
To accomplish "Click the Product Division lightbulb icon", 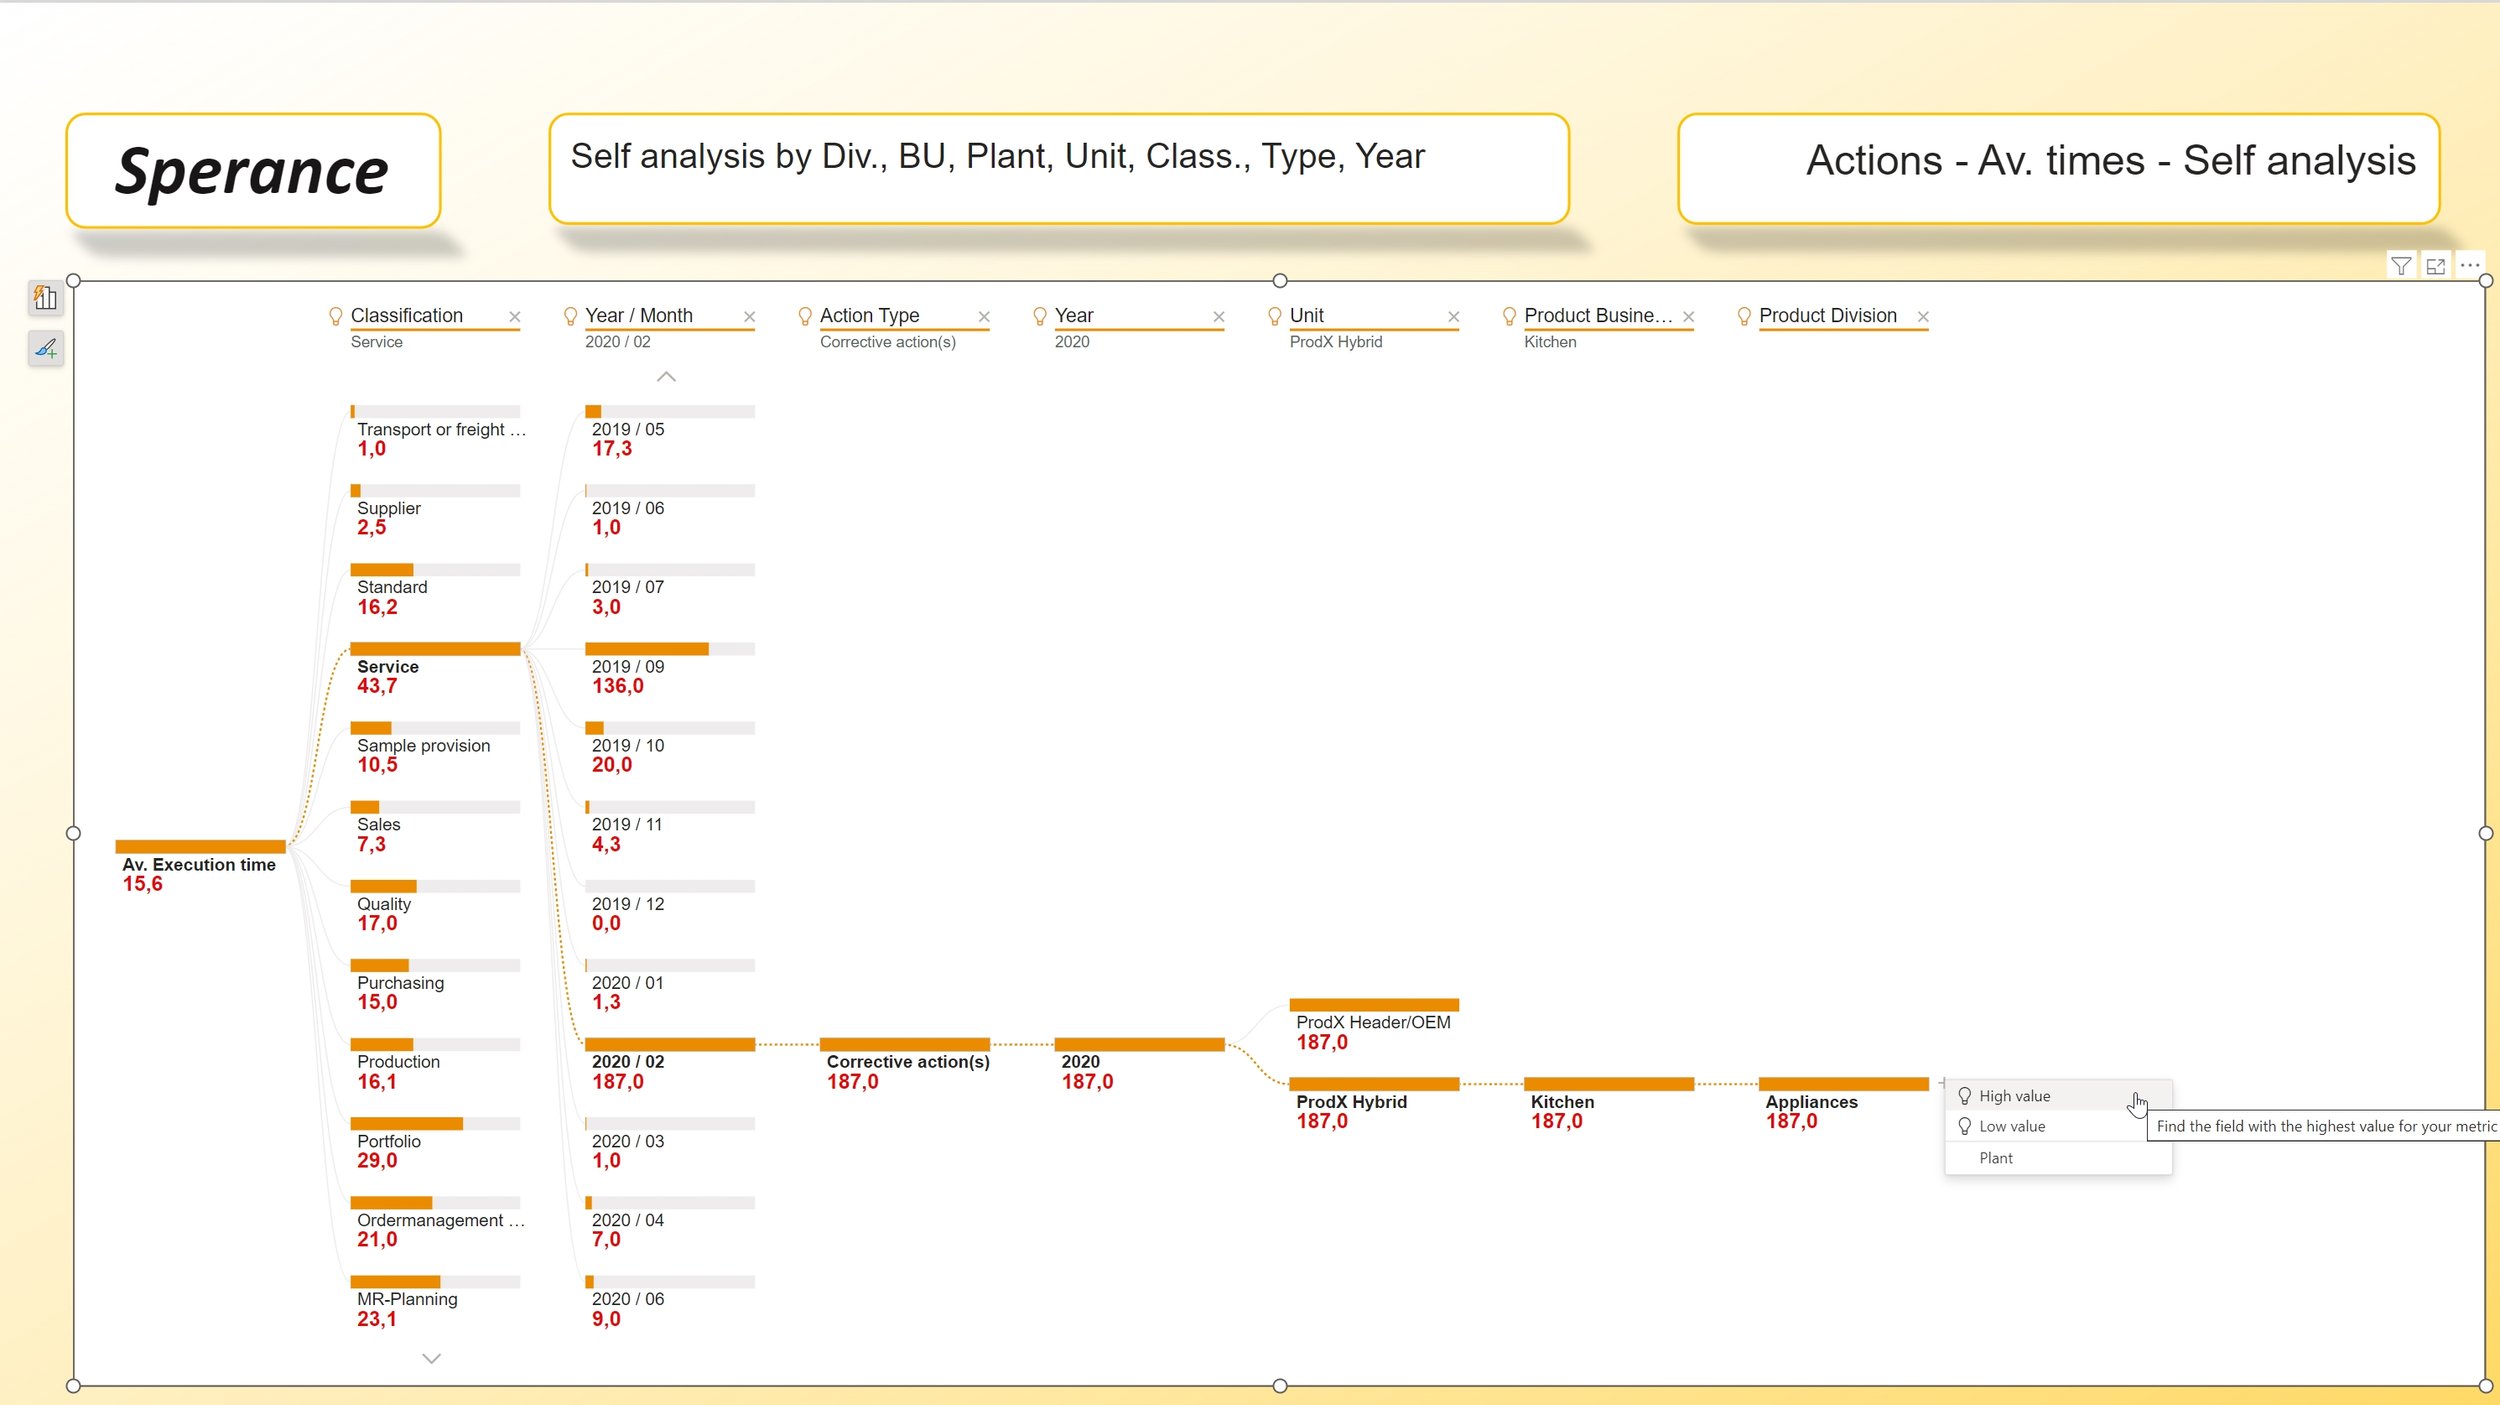I will tap(1744, 316).
